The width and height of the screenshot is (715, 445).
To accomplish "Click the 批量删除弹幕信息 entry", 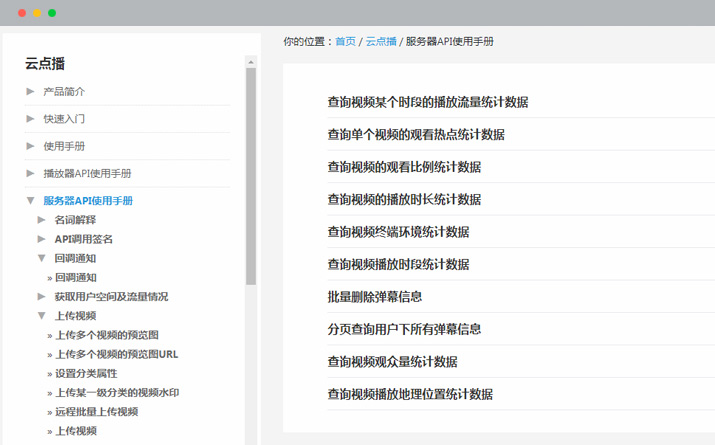I will click(374, 297).
